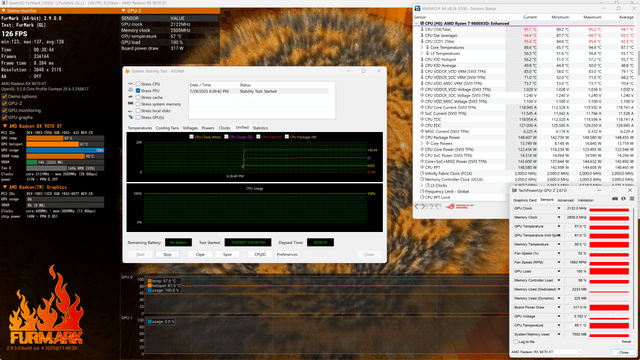
Task: Click the Close button in GPU-Z
Action: click(x=623, y=352)
